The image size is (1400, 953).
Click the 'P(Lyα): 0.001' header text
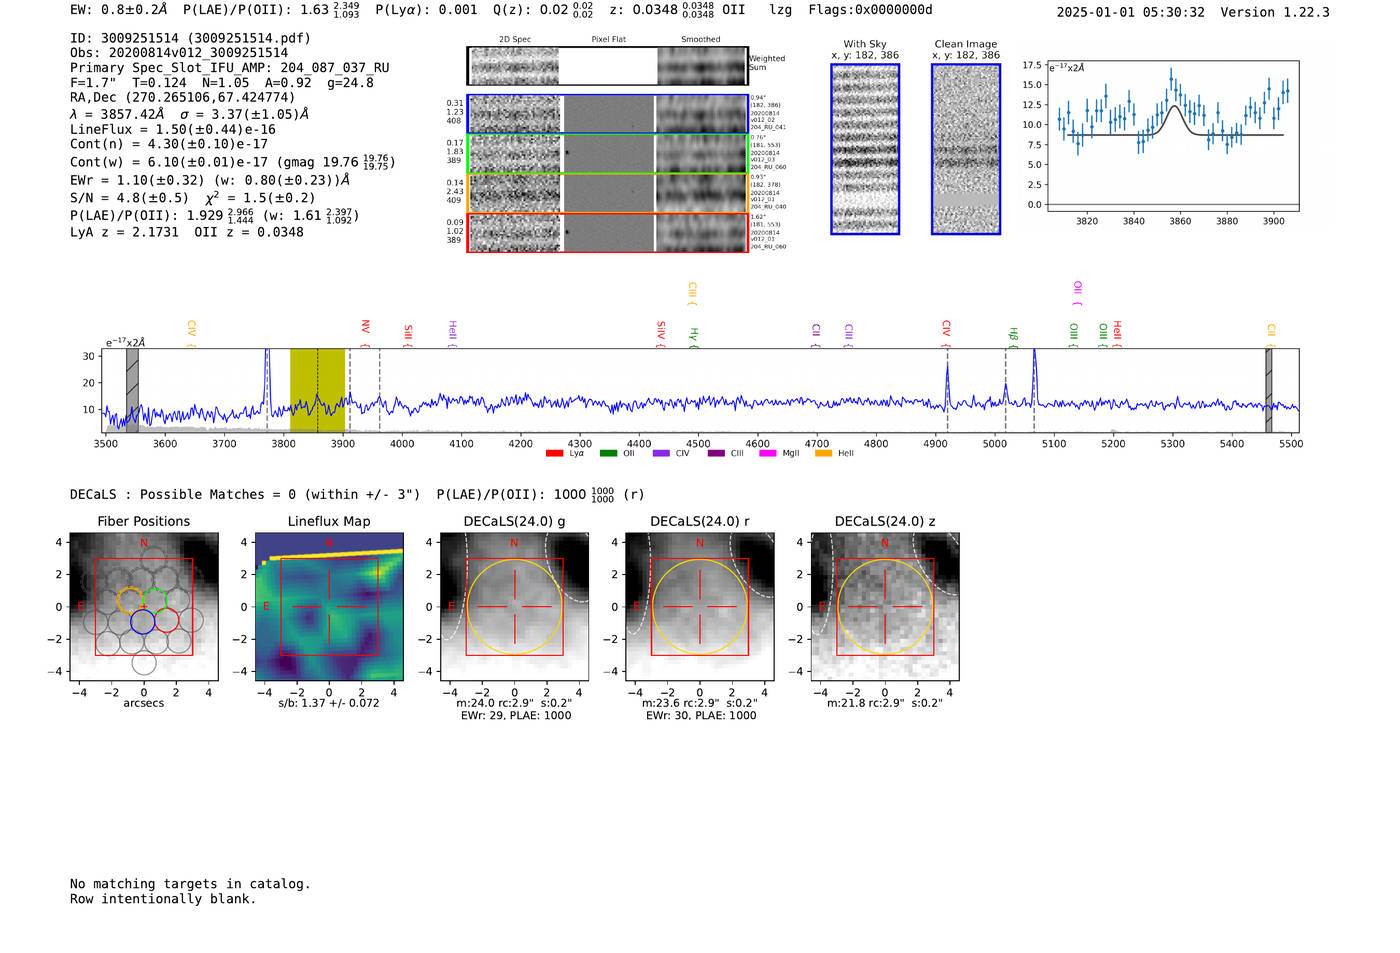coord(426,10)
